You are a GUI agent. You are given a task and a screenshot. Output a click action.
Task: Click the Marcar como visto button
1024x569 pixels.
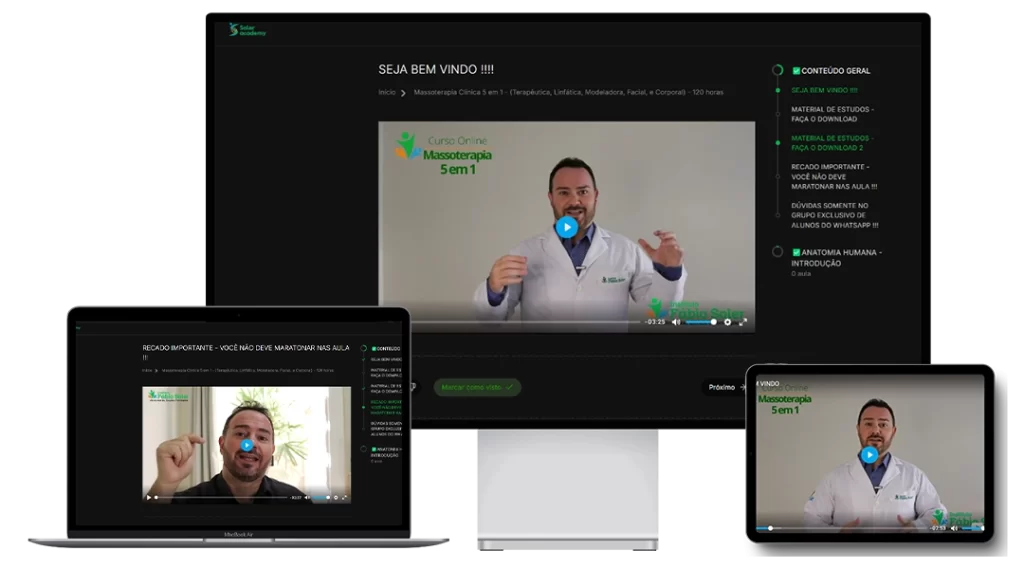click(477, 387)
